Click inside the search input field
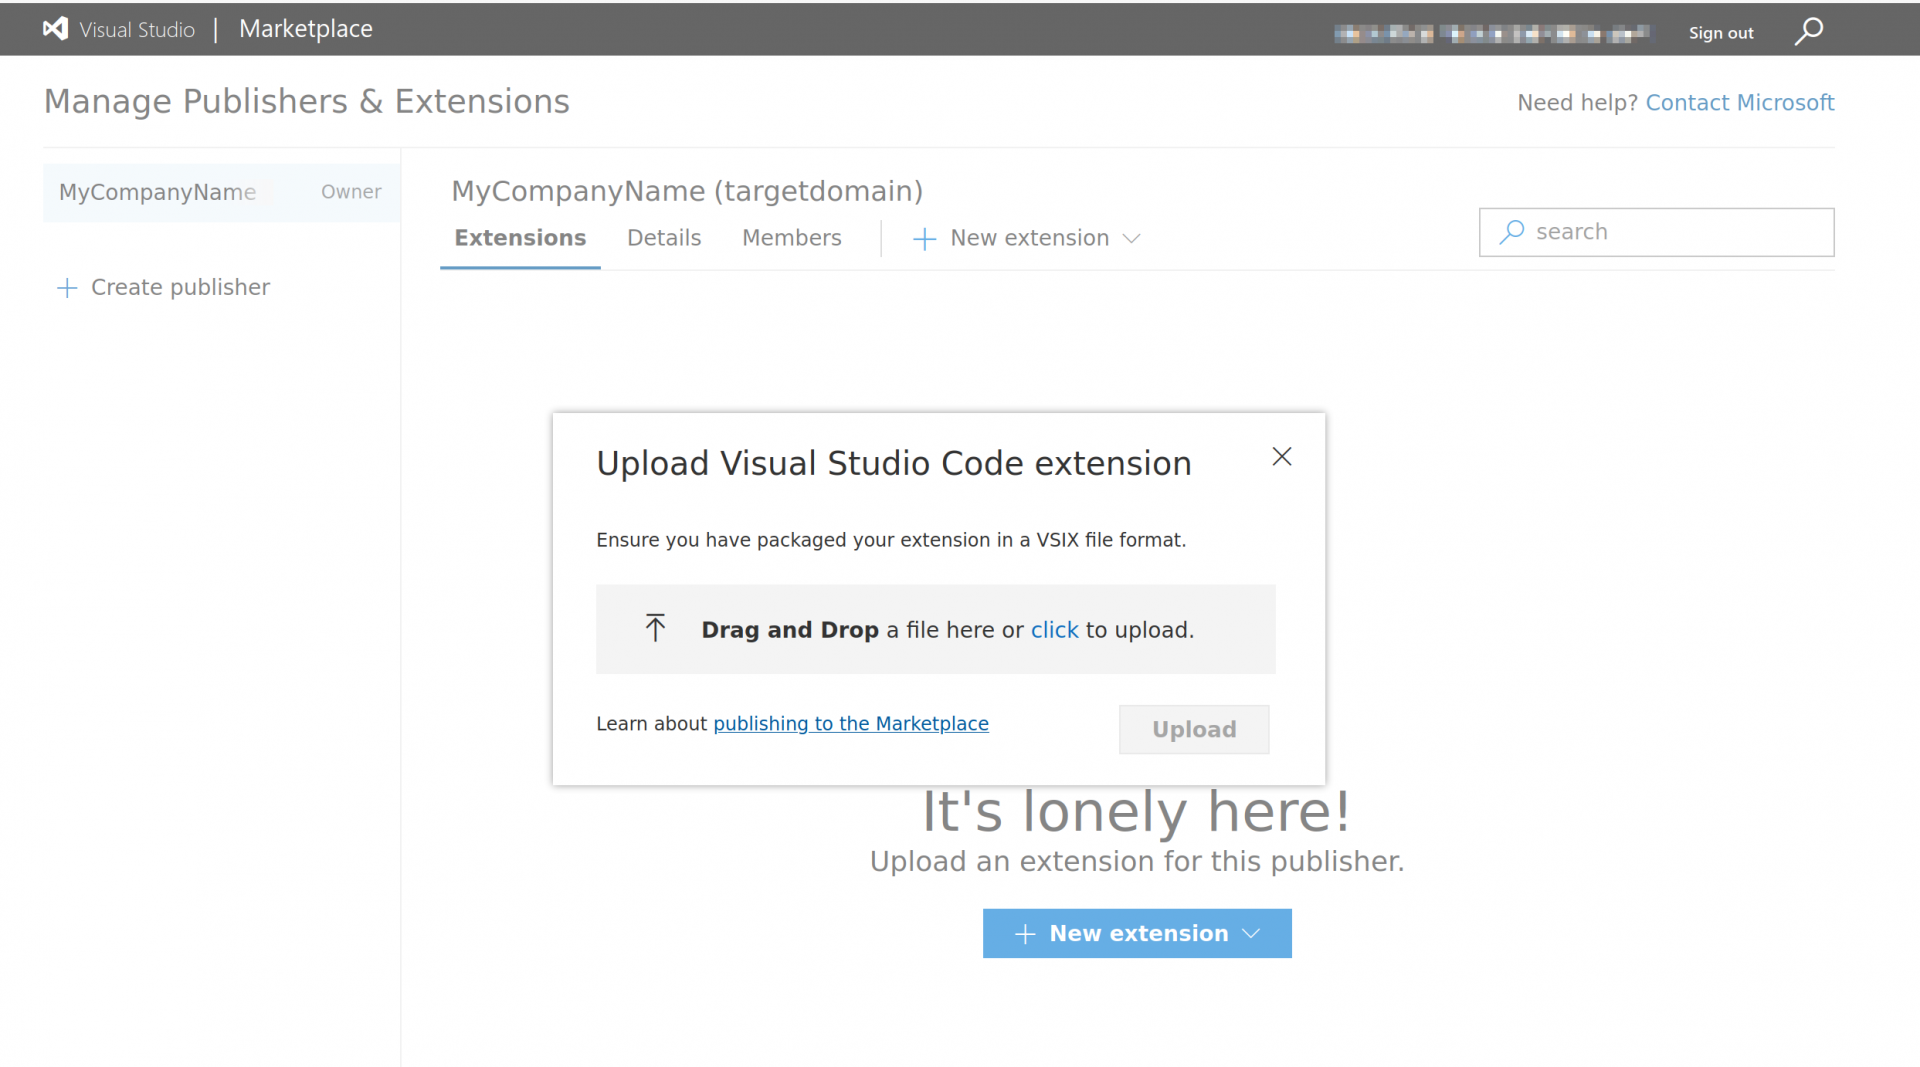Screen dimensions: 1920x1067 (1660, 231)
